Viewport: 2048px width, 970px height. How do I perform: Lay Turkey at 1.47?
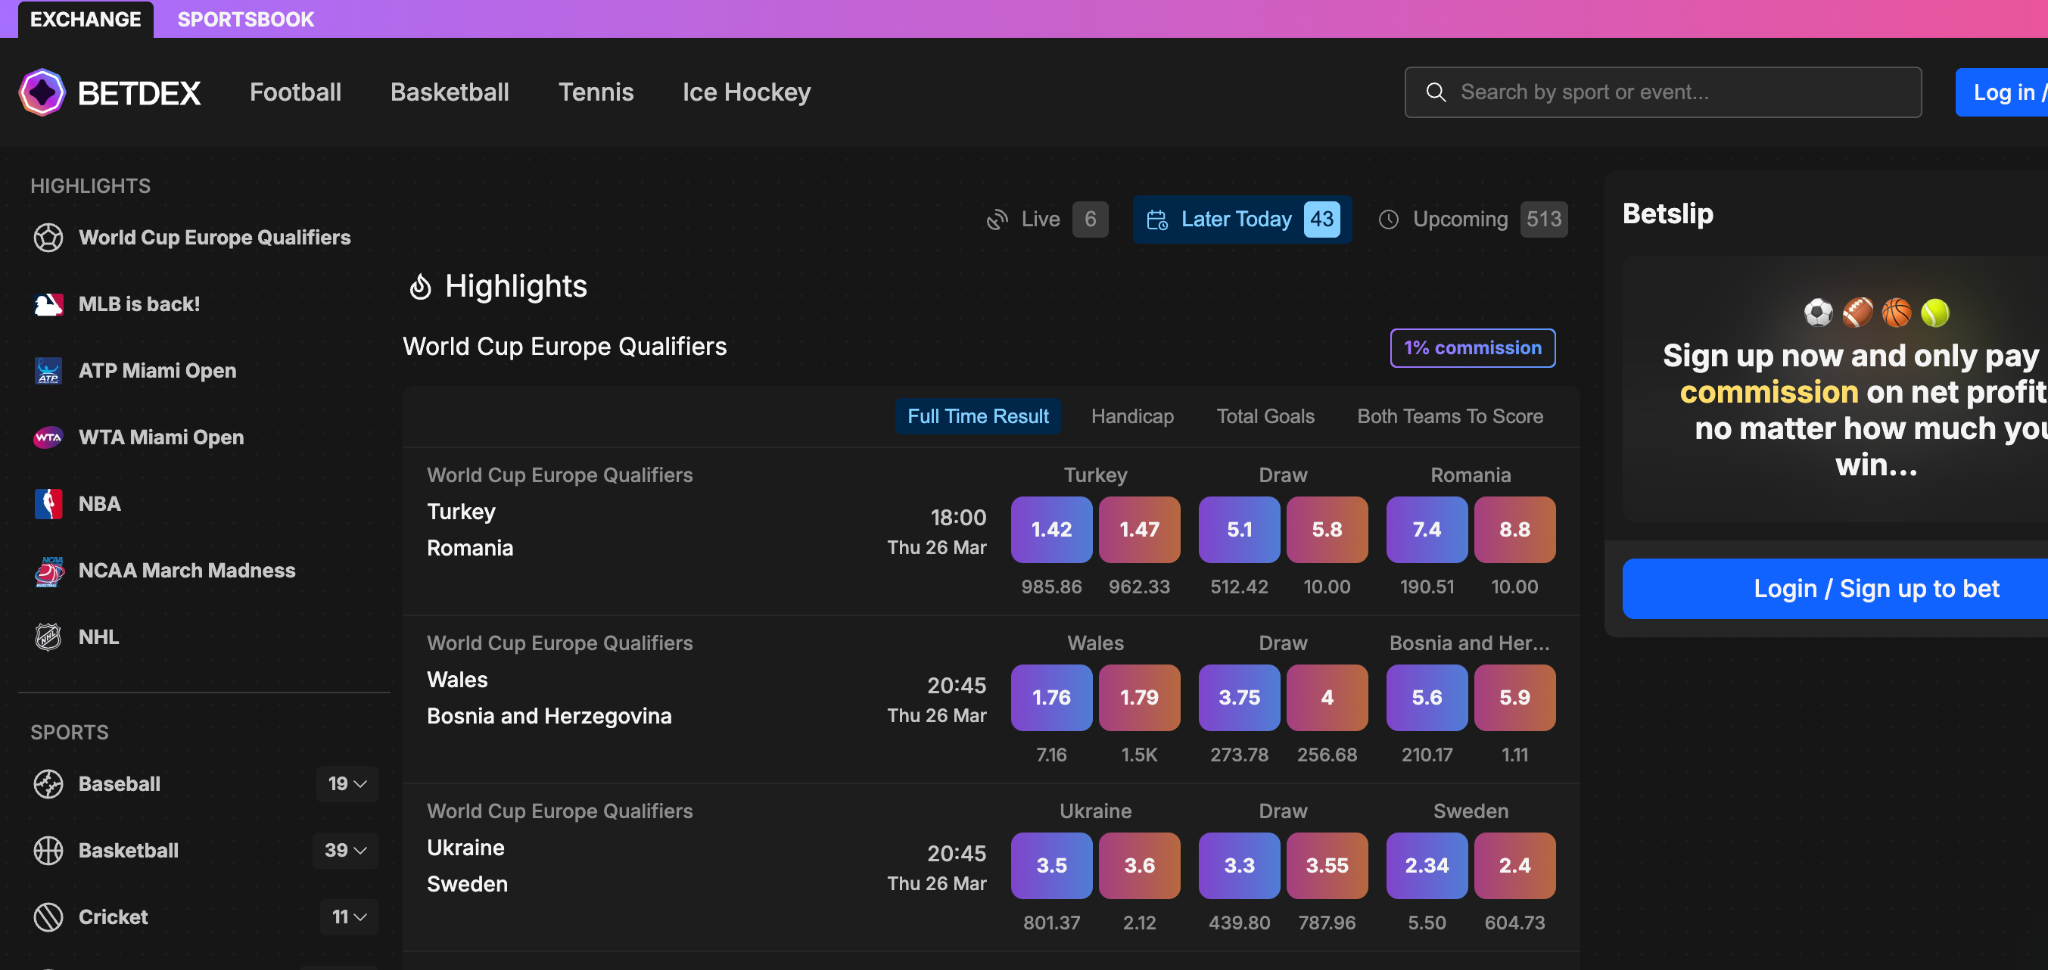[1140, 530]
